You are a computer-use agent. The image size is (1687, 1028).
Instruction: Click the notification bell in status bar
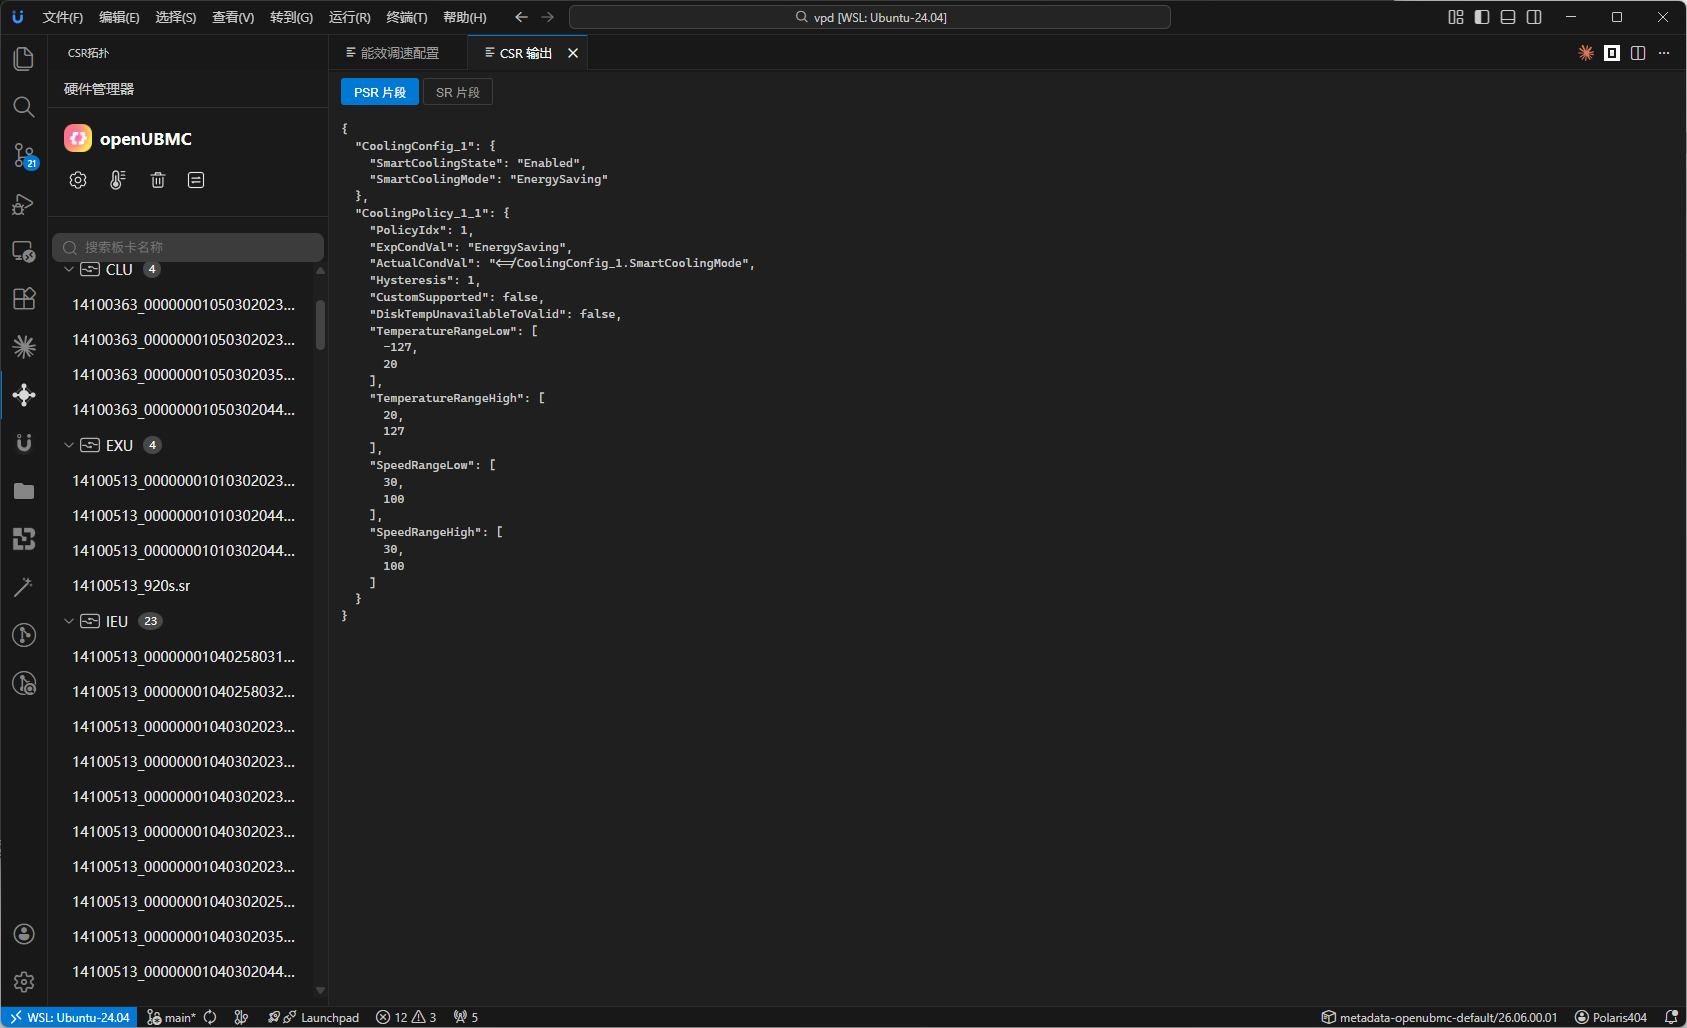1670,1017
